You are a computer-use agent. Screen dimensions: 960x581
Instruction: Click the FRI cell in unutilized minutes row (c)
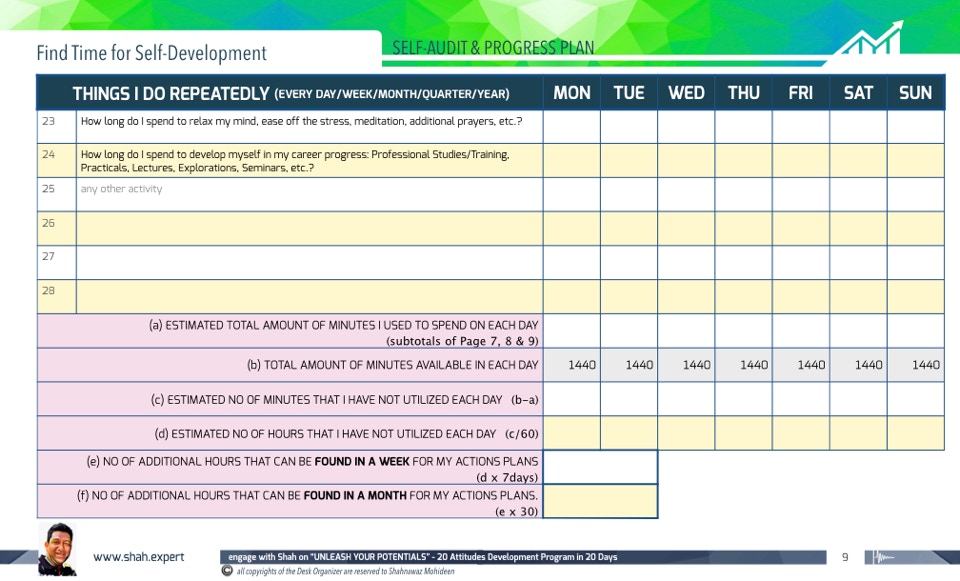tap(800, 399)
